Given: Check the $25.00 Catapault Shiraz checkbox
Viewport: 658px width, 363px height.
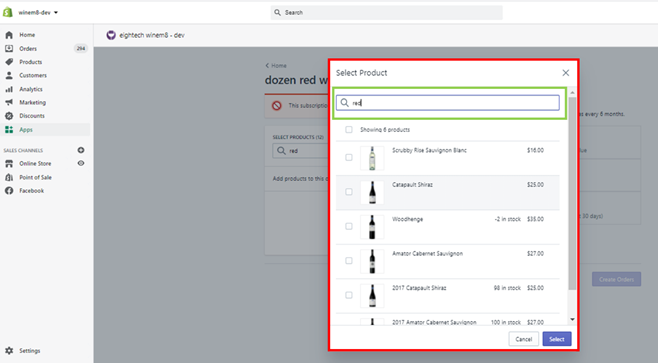Looking at the screenshot, I should (349, 192).
